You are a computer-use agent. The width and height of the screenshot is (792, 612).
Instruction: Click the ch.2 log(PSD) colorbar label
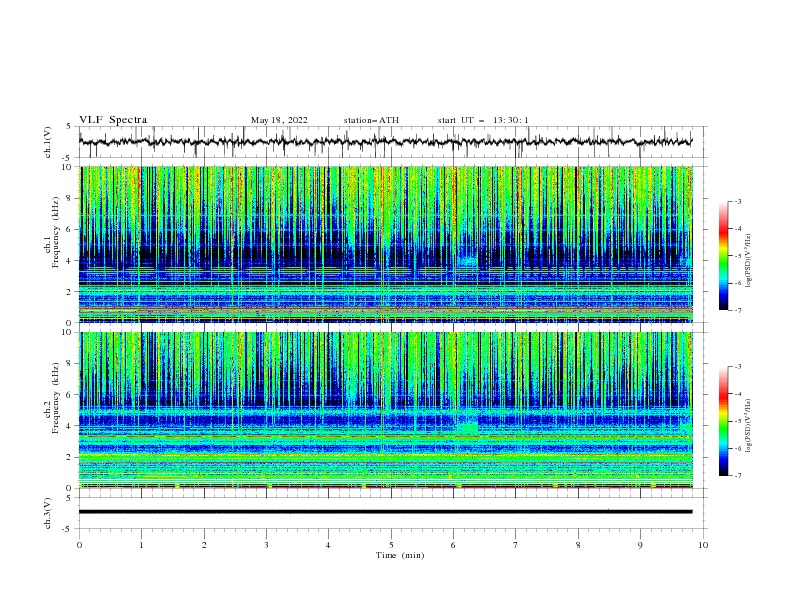point(748,425)
